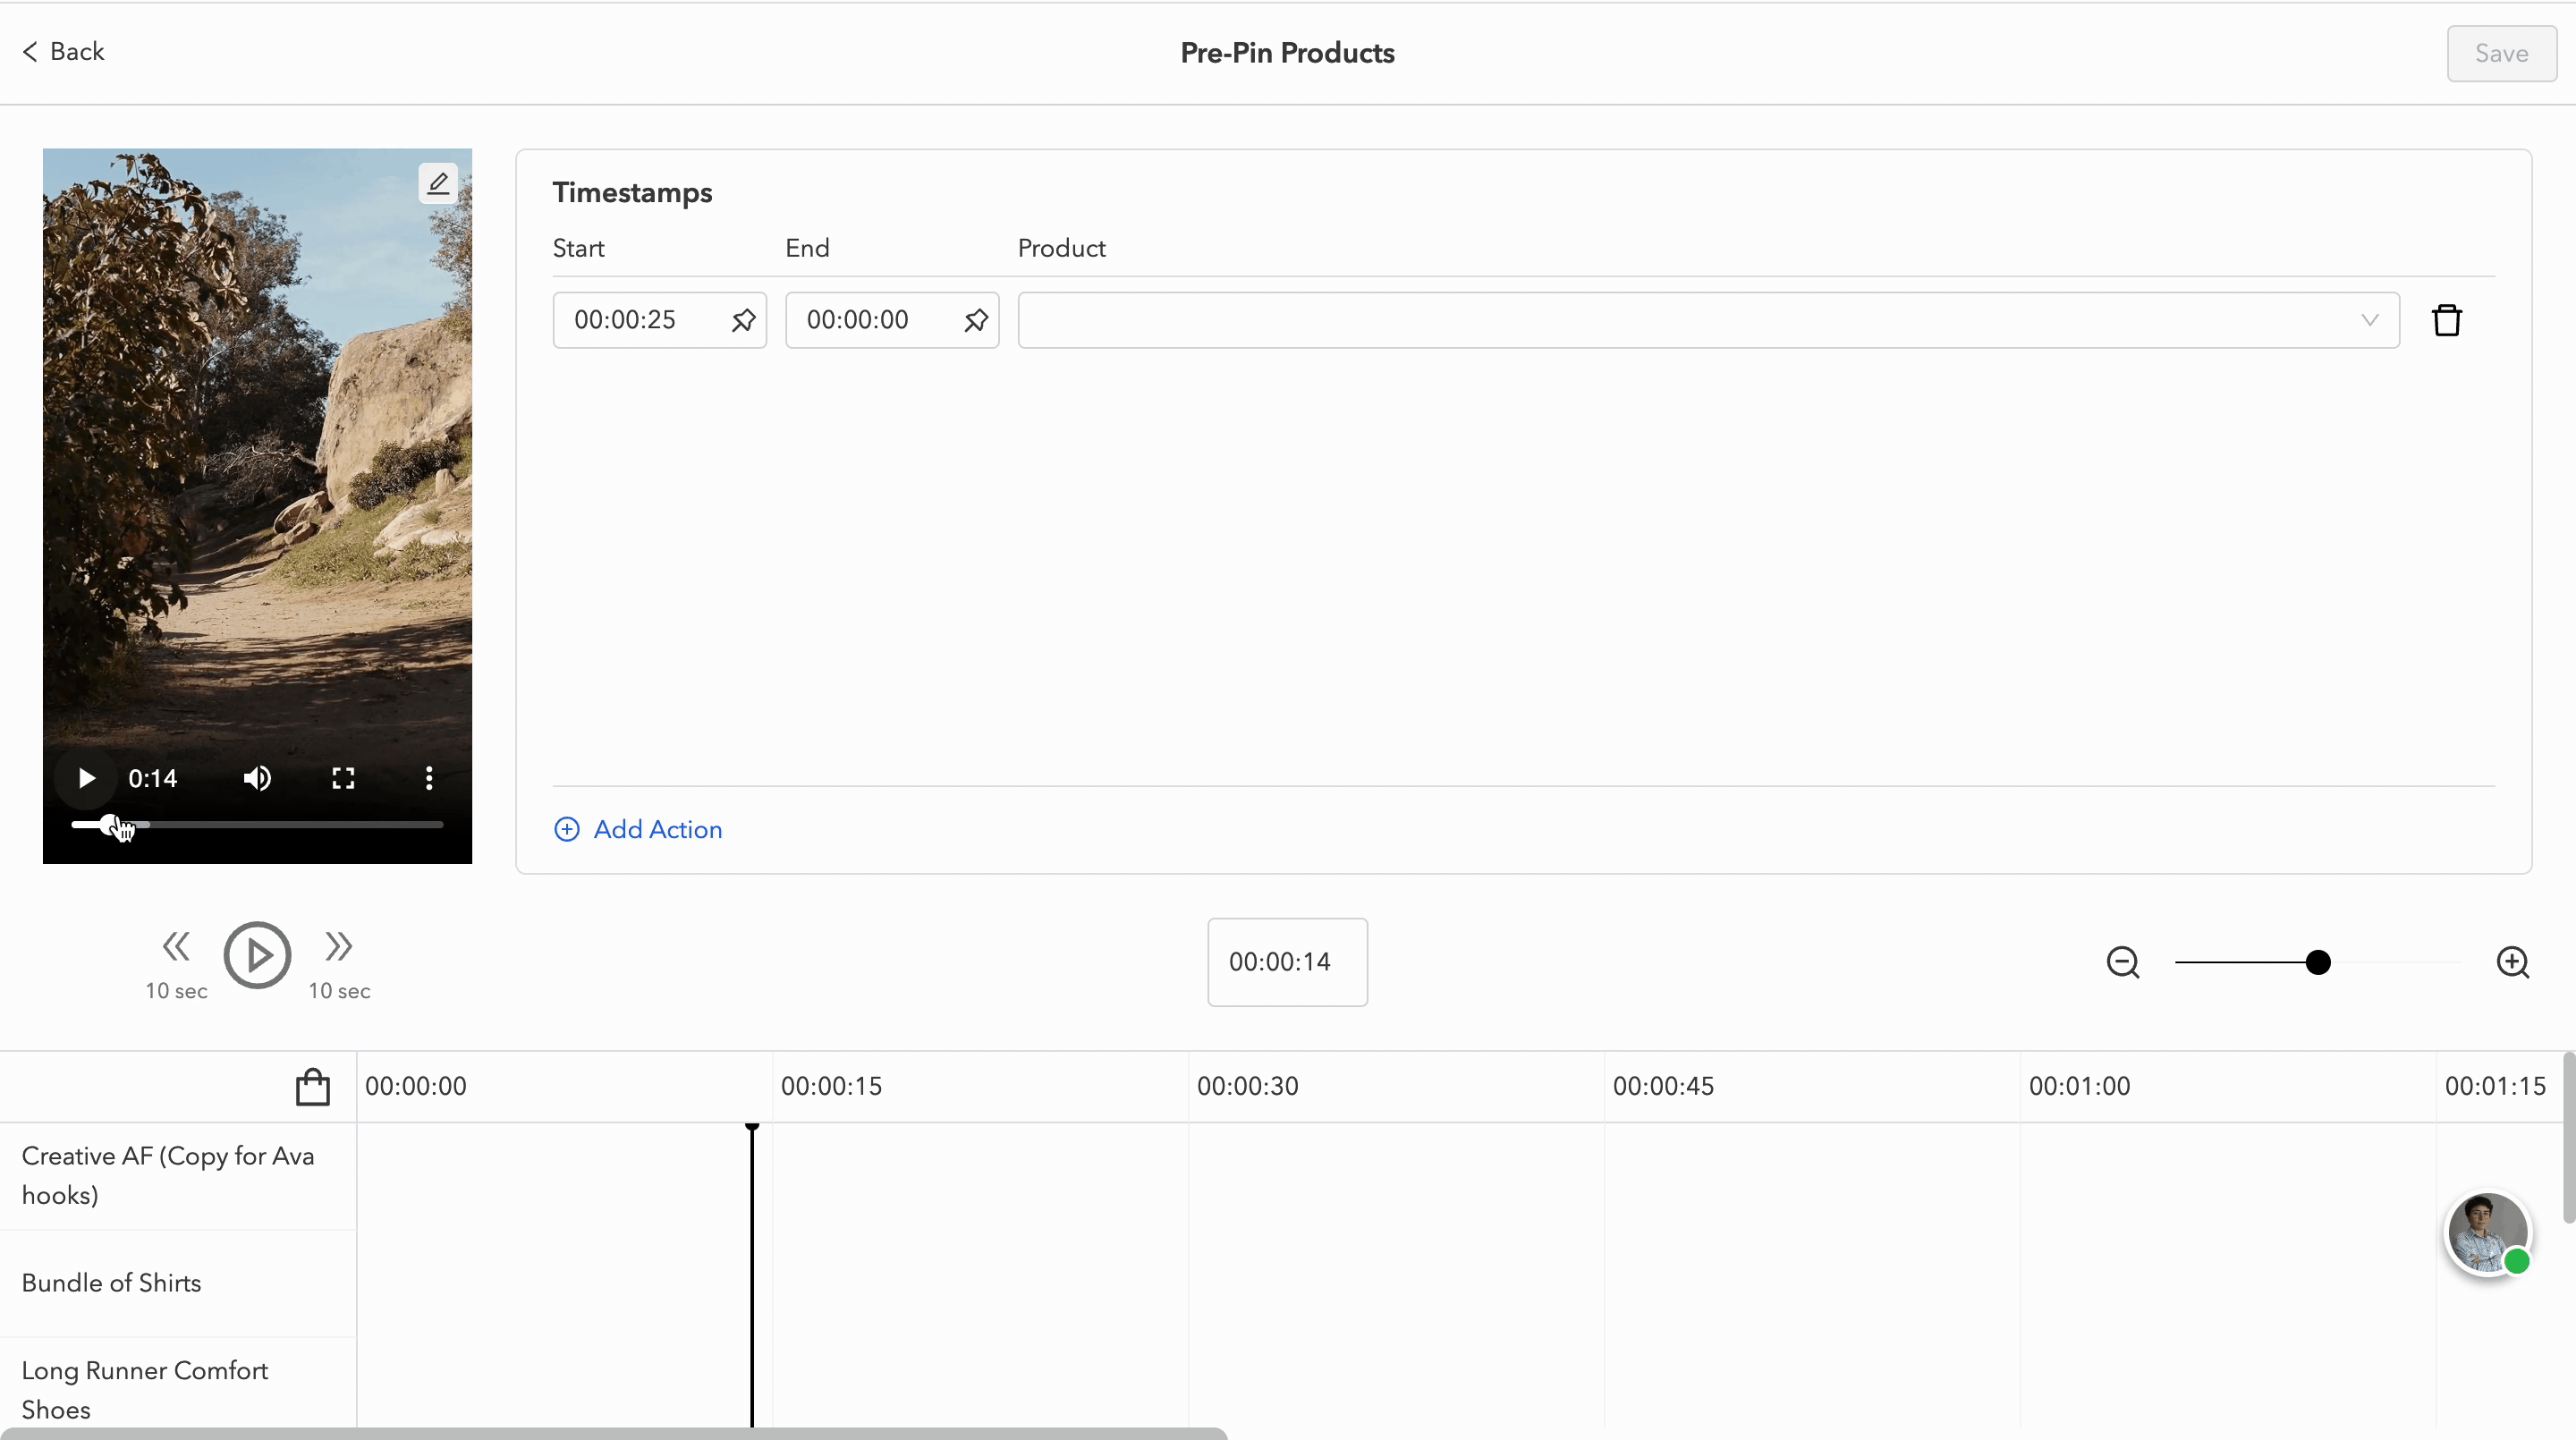Click the shopping bag icon in timeline header
Screen dimensions: 2576x1440
click(x=312, y=1087)
